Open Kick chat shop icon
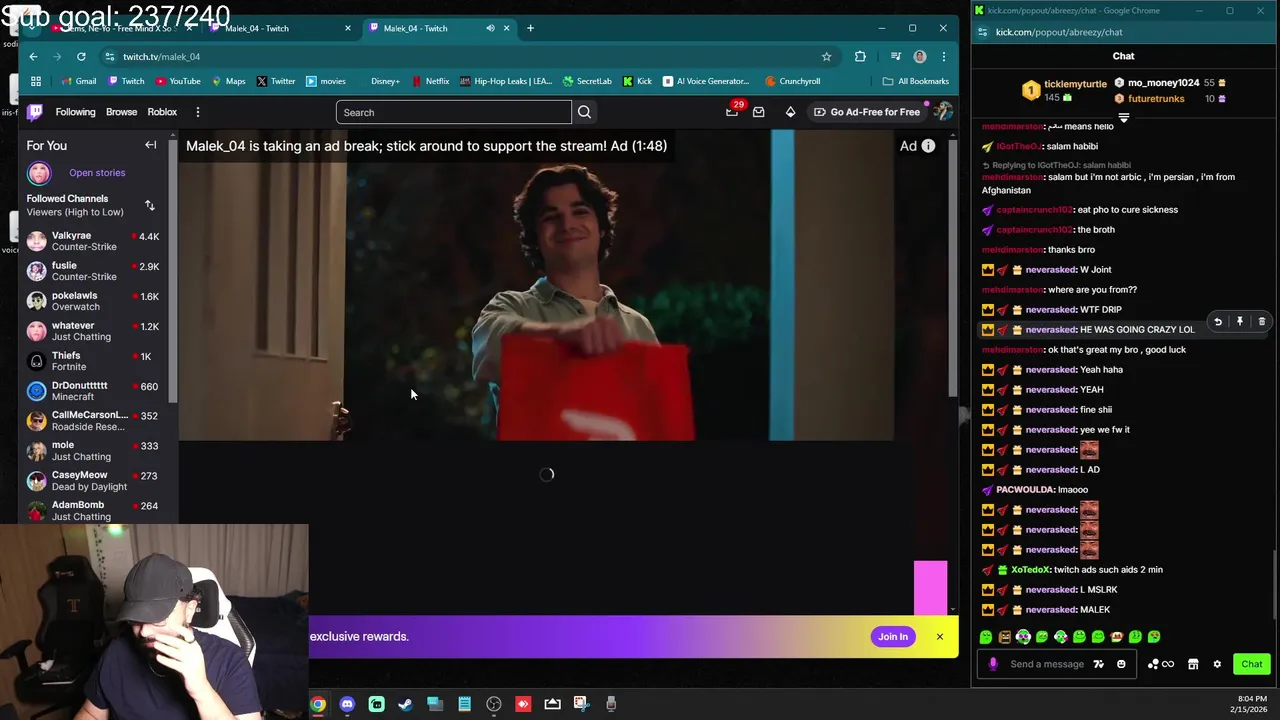Viewport: 1280px width, 720px height. 1193,664
